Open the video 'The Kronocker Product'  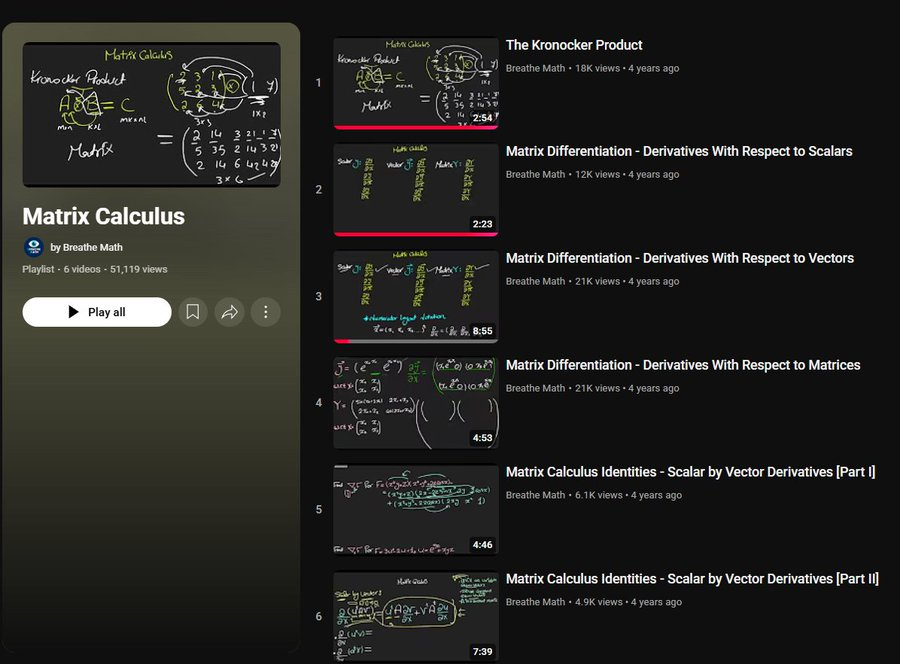coord(574,45)
